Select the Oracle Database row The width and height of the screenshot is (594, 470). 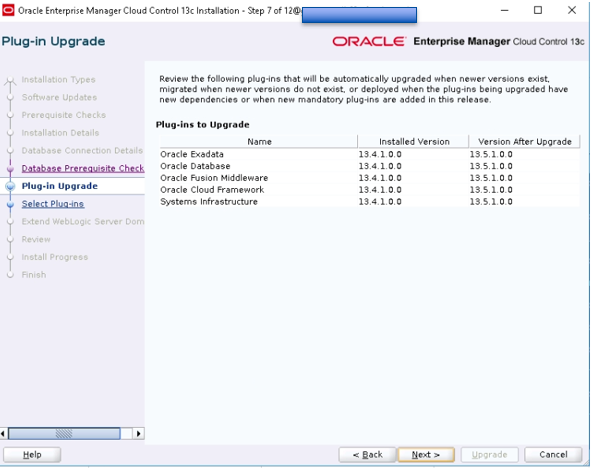[x=369, y=166]
